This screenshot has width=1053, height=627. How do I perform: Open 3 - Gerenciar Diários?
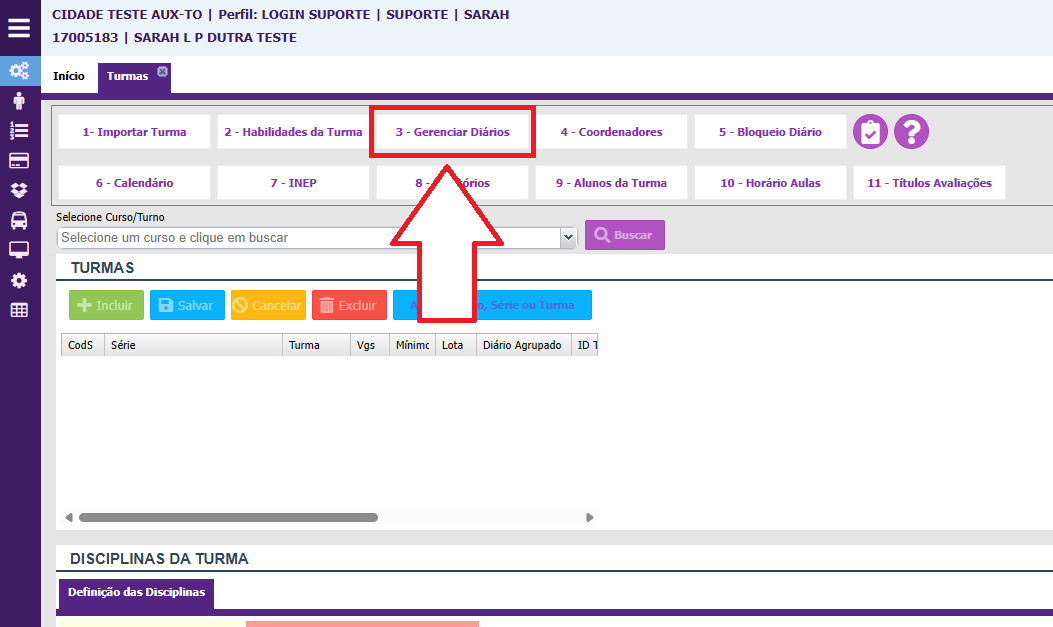tap(452, 132)
